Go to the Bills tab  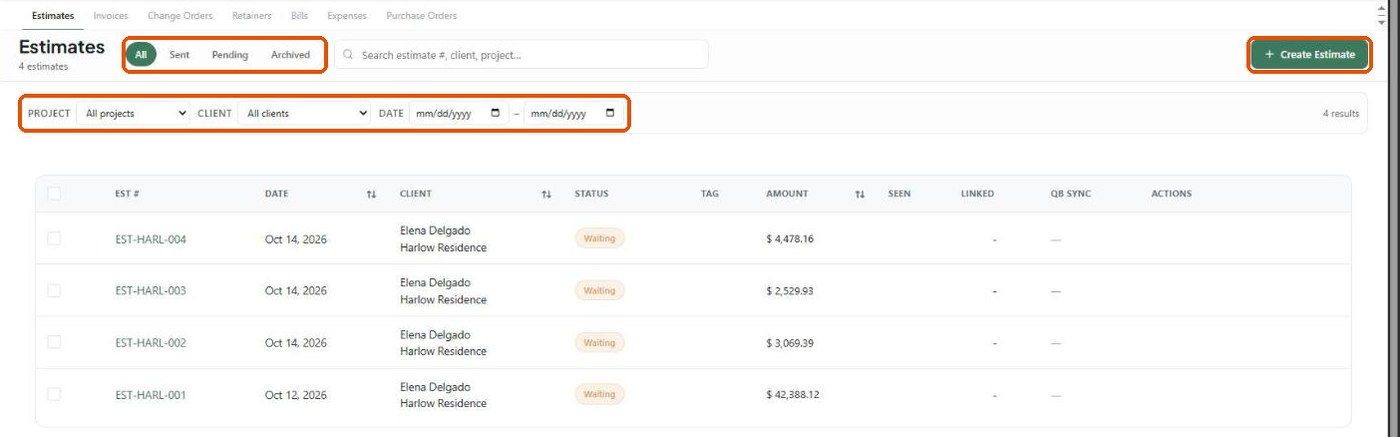[299, 16]
